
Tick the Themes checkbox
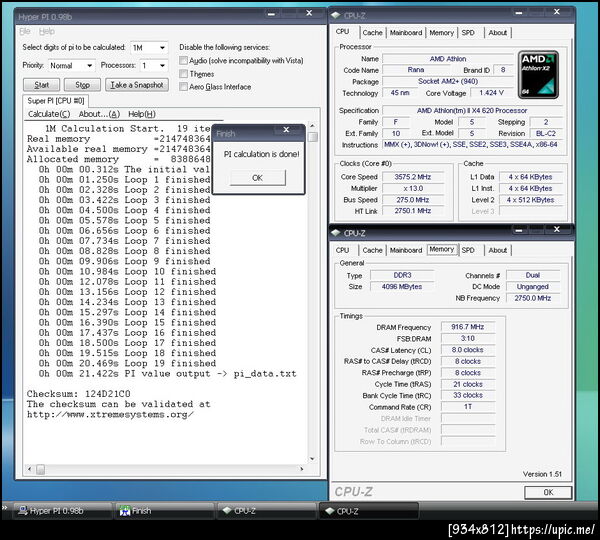[x=184, y=73]
